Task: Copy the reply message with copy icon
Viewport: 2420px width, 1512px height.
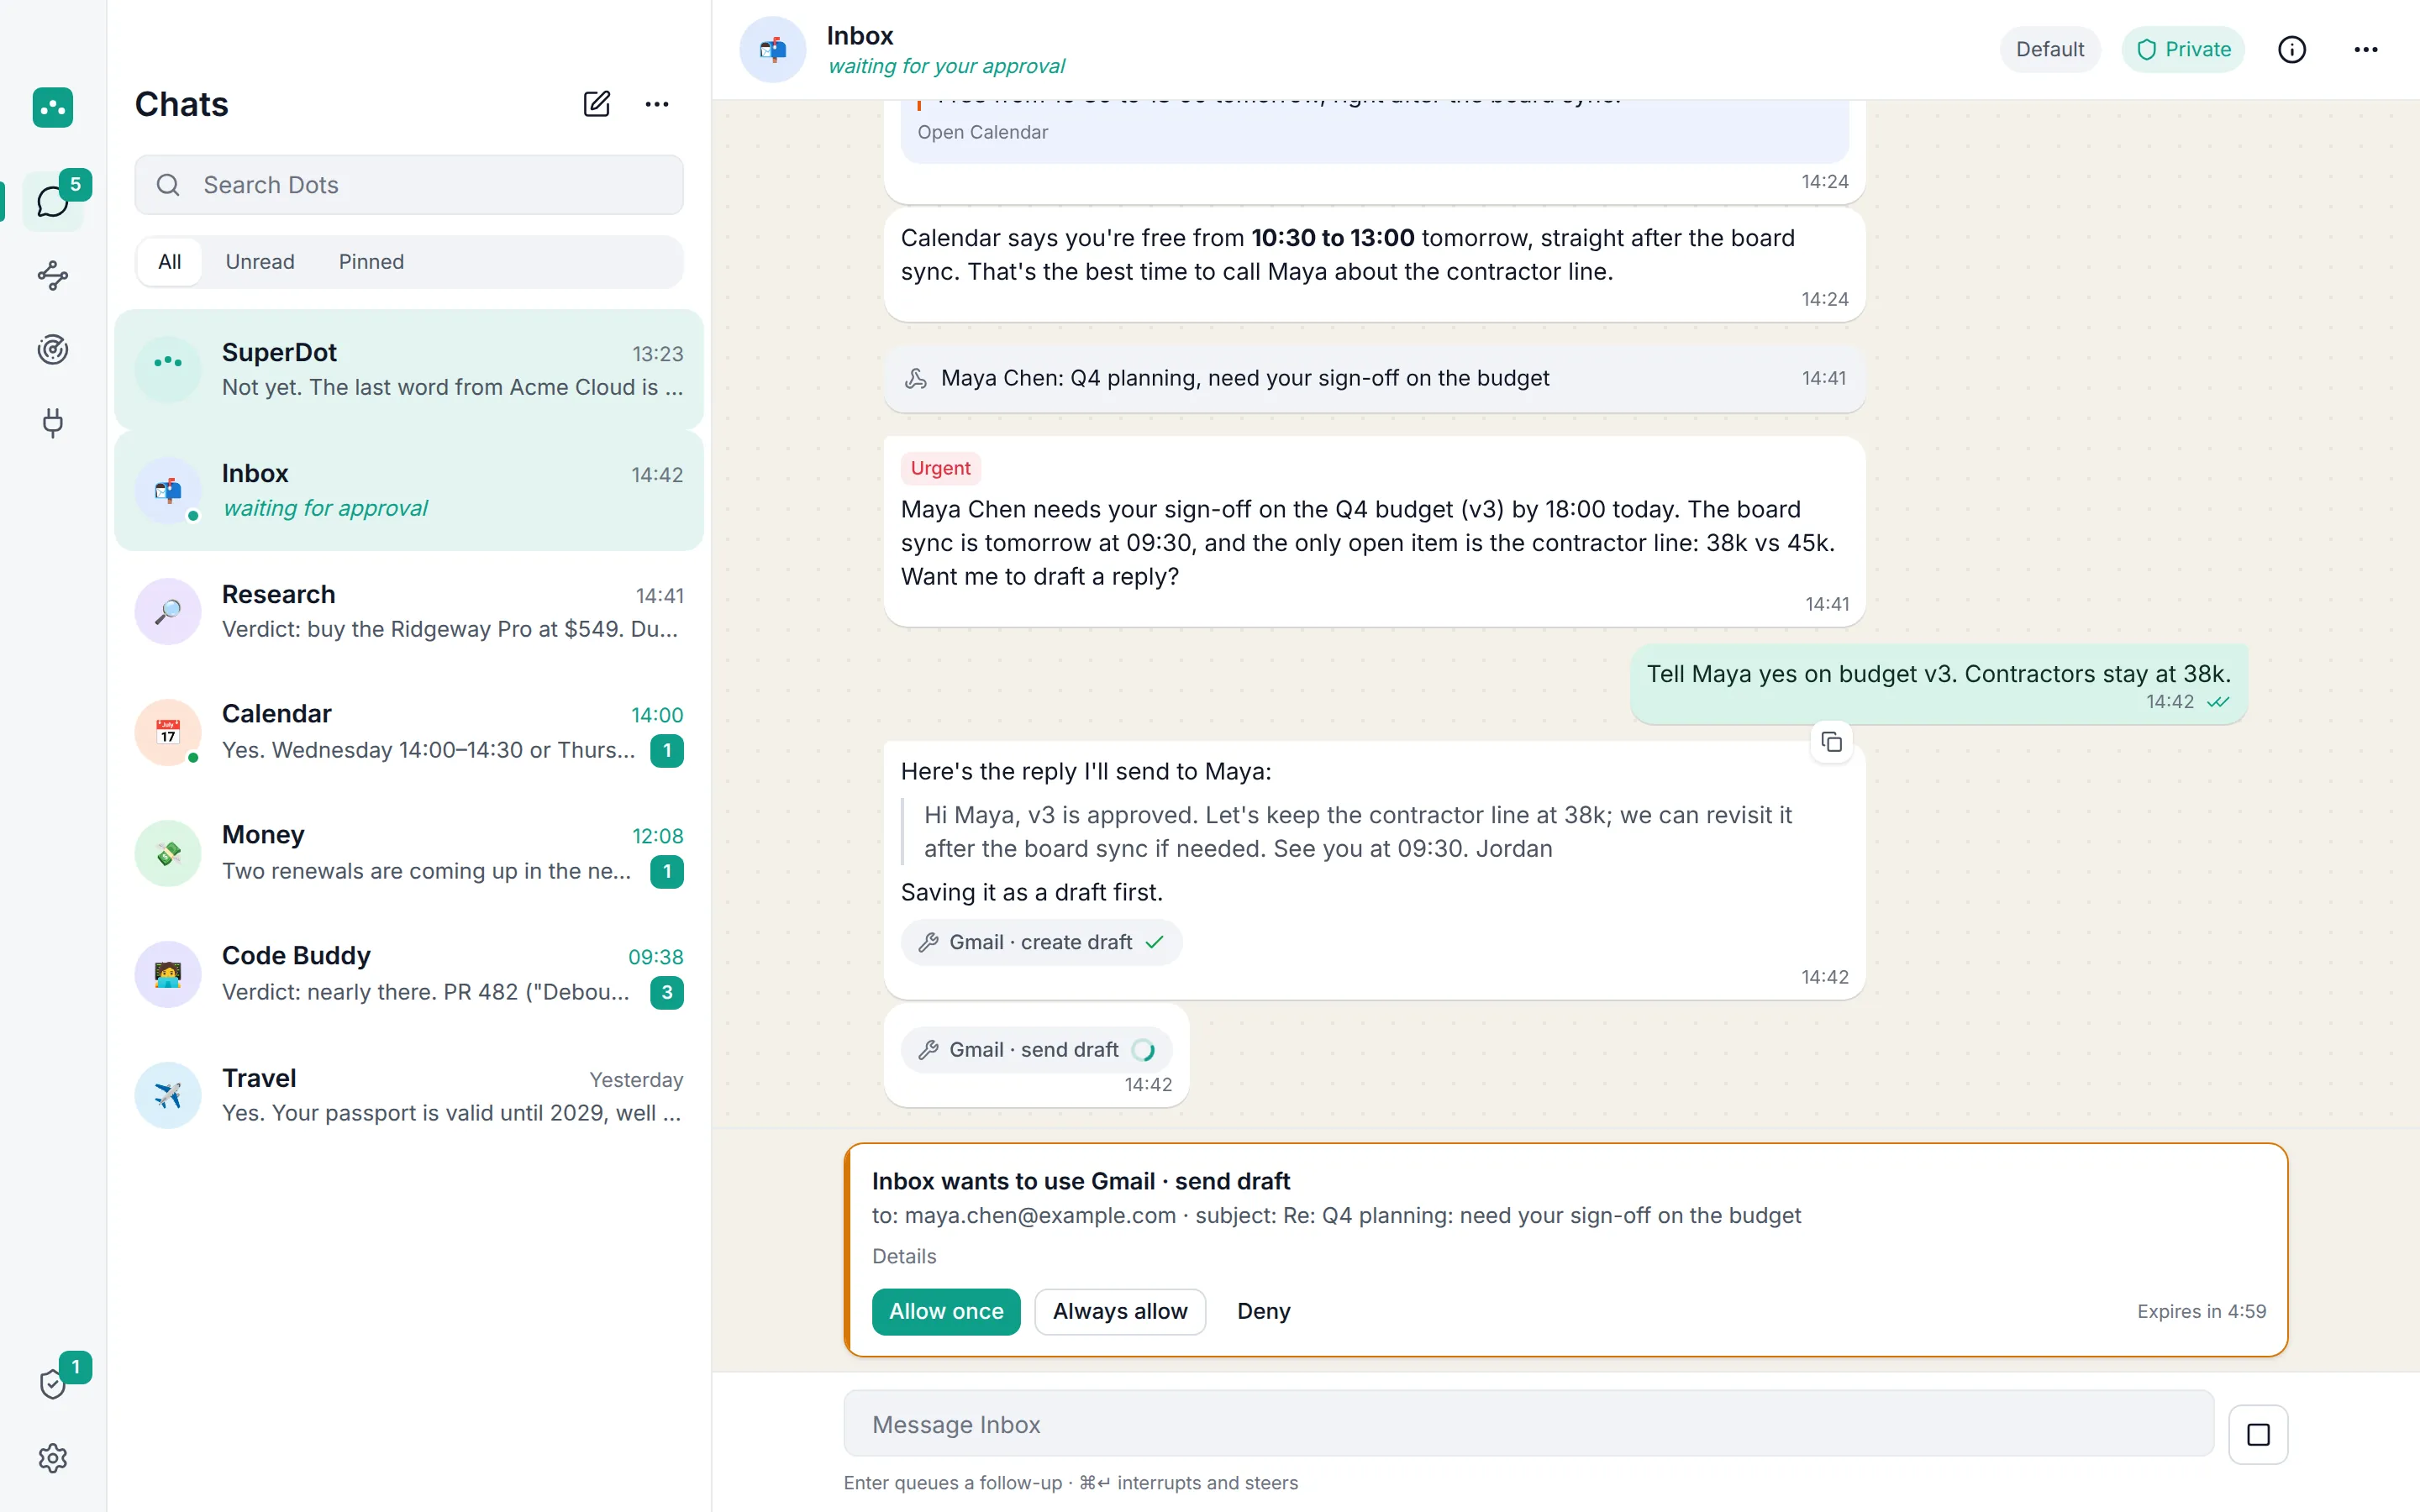Action: [1832, 742]
